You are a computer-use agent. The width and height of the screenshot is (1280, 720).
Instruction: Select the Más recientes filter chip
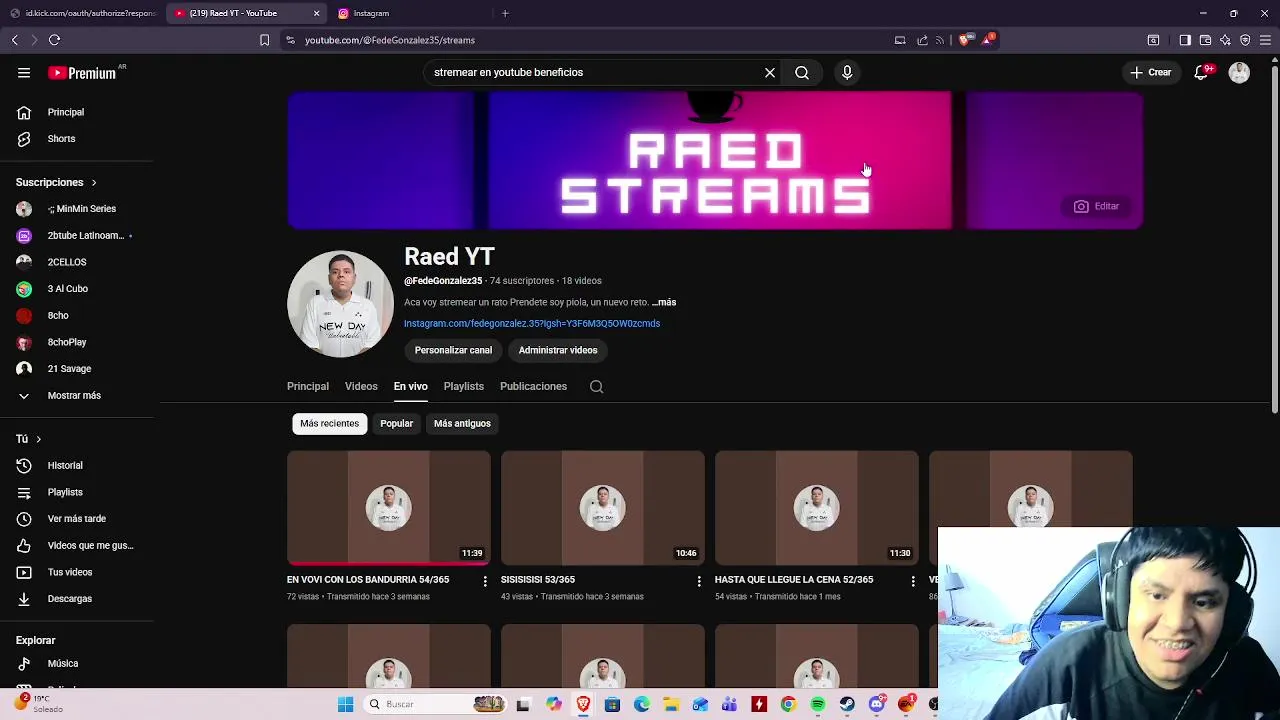[329, 423]
